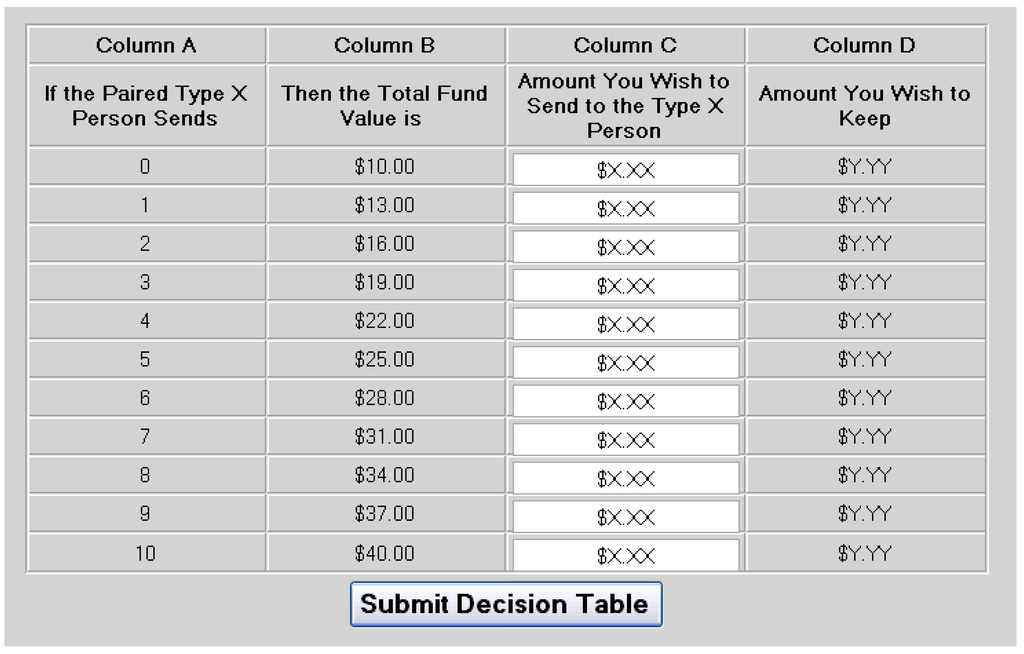The width and height of the screenshot is (1024, 654).
Task: Click the $Y.YY keep amount in row 10
Action: pyautogui.click(x=865, y=553)
